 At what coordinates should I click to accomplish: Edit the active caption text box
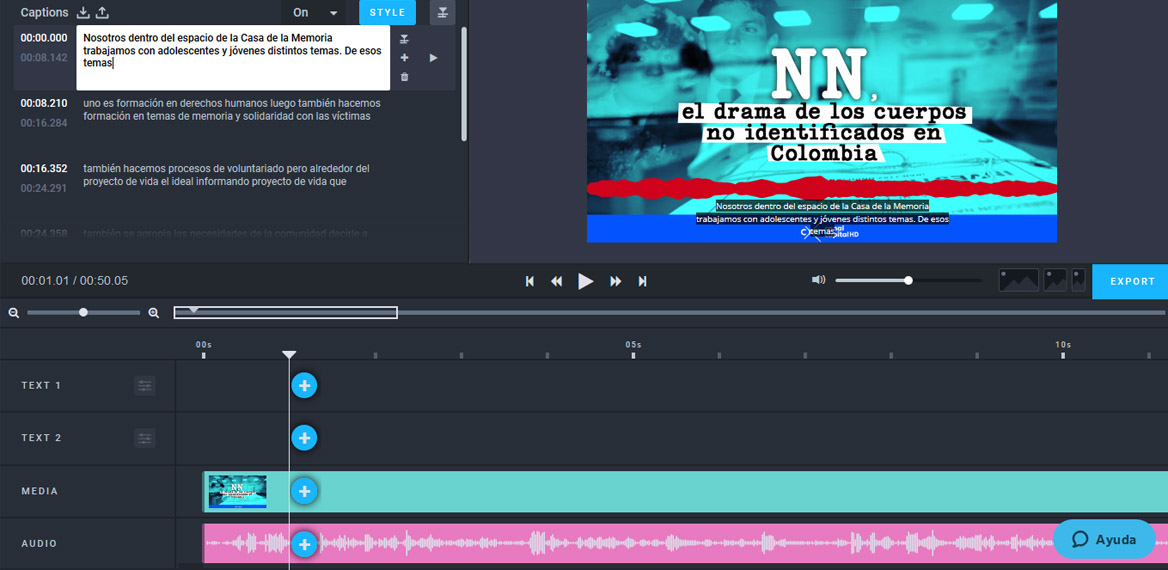pyautogui.click(x=233, y=57)
